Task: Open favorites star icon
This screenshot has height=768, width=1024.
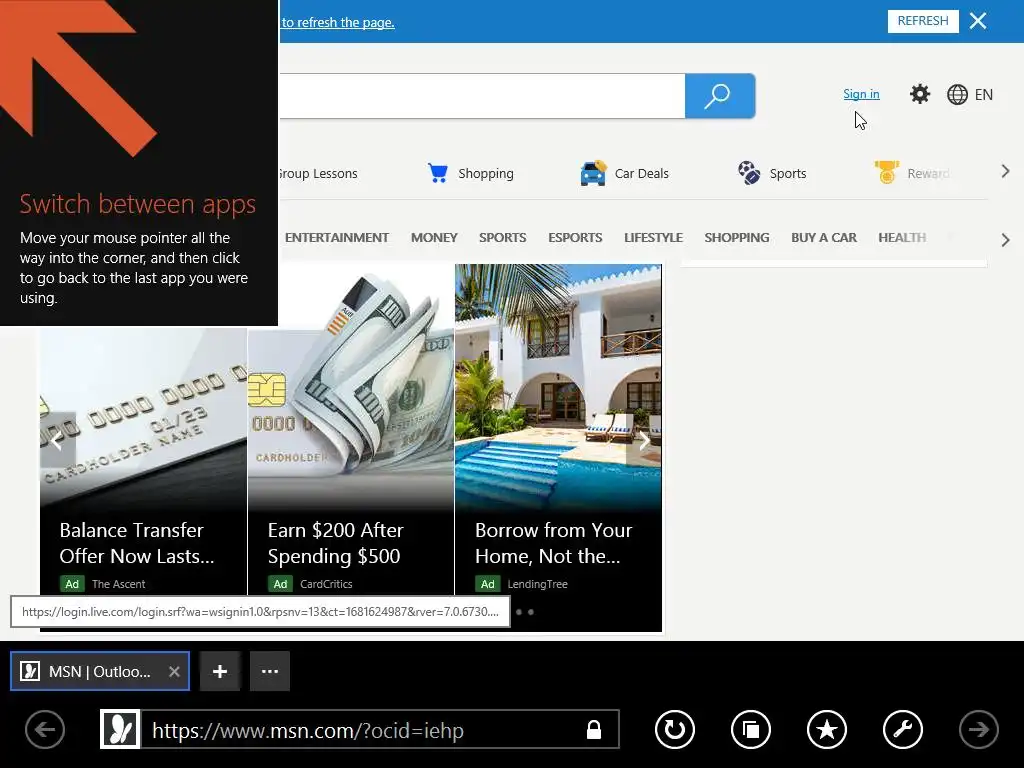Action: point(827,729)
